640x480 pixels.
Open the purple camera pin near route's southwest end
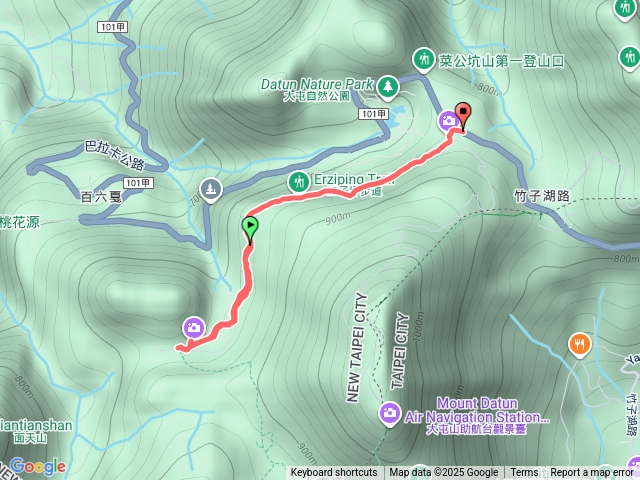tap(194, 328)
